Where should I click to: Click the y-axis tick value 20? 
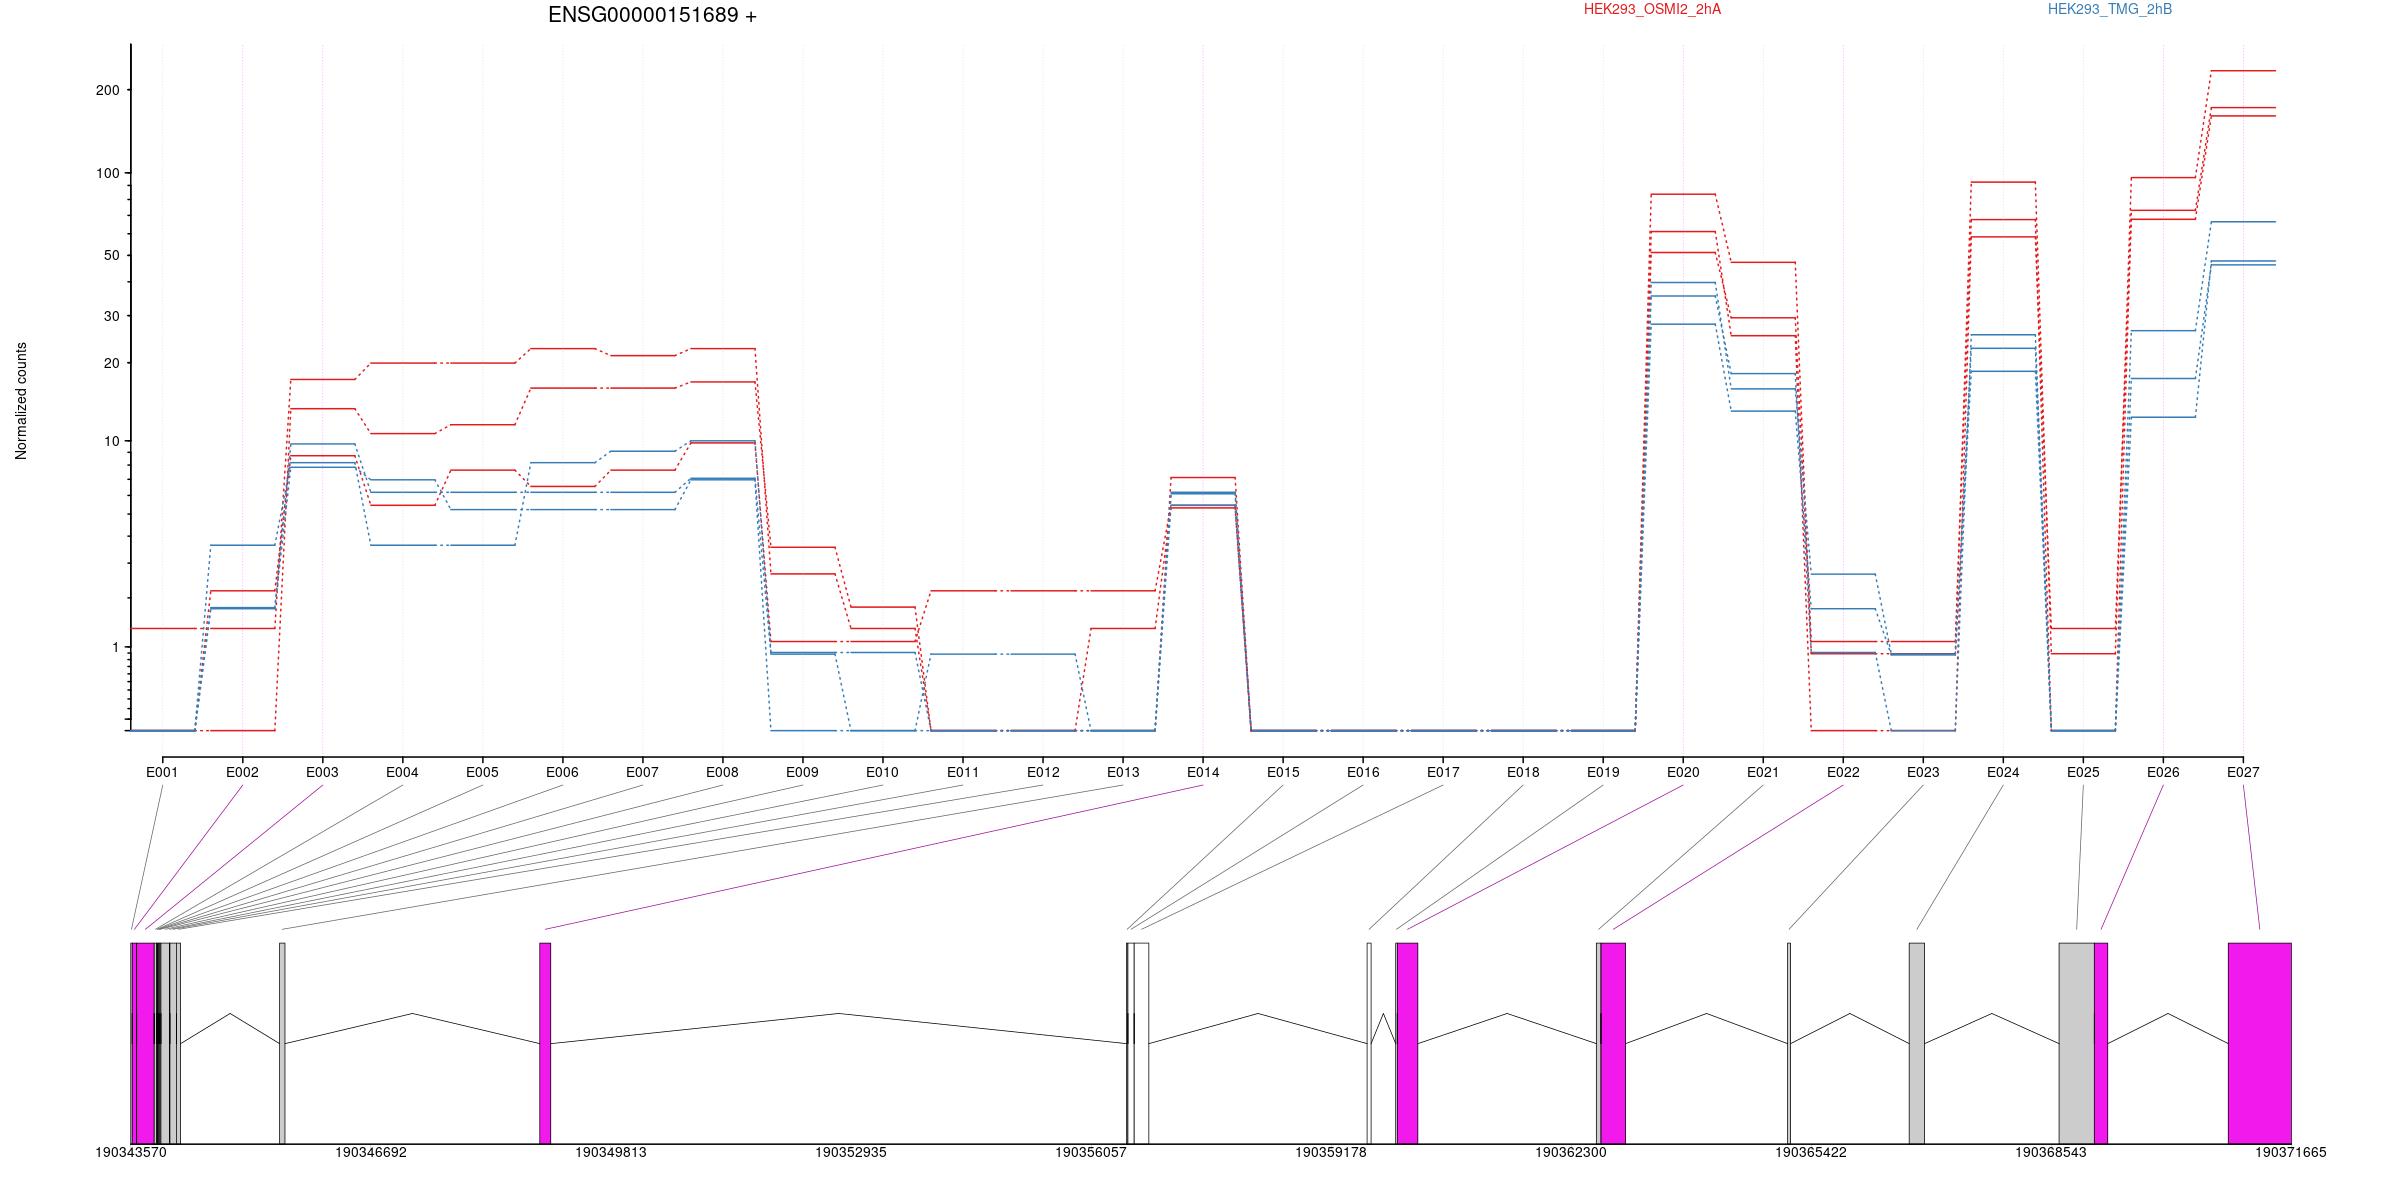click(x=111, y=363)
